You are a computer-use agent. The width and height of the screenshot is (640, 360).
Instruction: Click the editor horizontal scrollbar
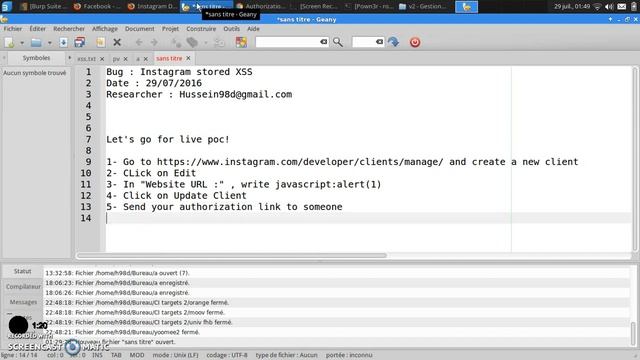click(232, 256)
